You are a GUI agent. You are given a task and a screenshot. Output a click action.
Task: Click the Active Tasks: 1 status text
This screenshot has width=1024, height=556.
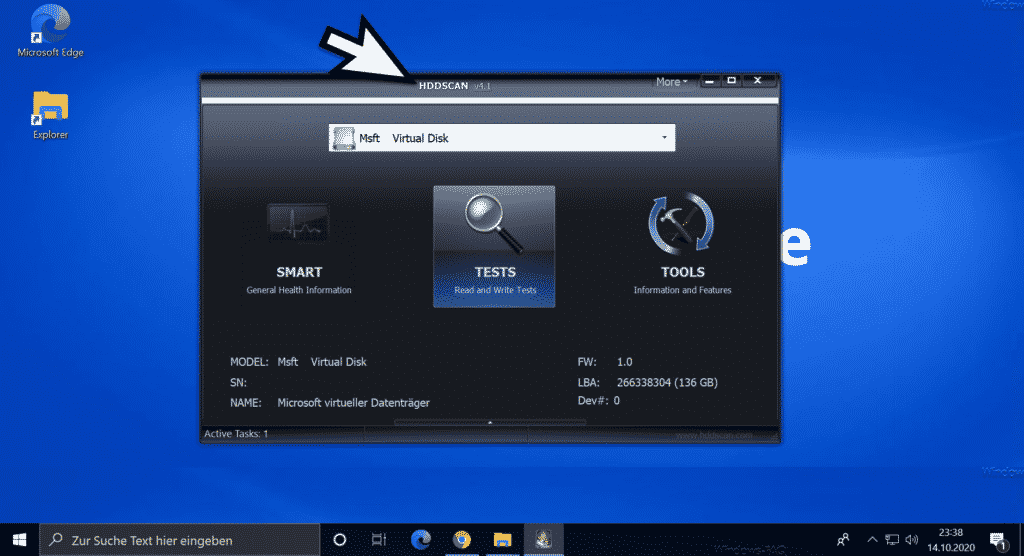click(236, 434)
